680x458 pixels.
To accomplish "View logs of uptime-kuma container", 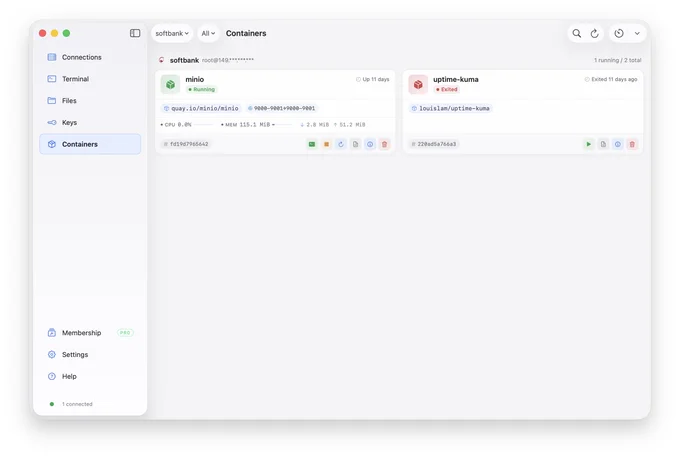I will (x=603, y=144).
